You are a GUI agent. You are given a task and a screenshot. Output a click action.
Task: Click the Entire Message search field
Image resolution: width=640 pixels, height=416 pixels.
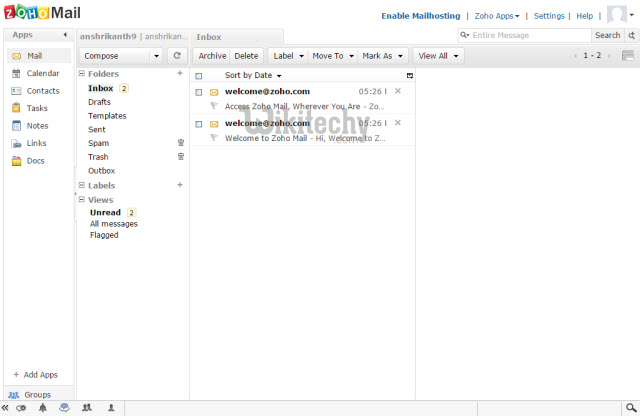(530, 35)
